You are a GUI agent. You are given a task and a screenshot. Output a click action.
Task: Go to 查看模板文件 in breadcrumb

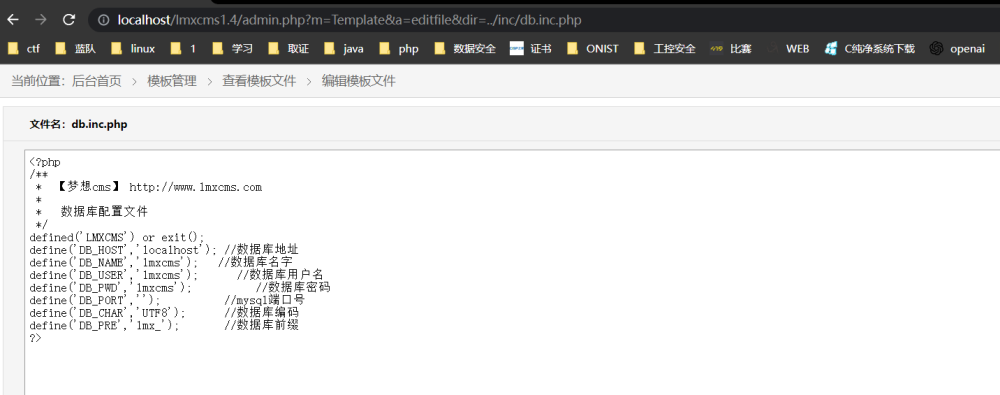point(259,81)
